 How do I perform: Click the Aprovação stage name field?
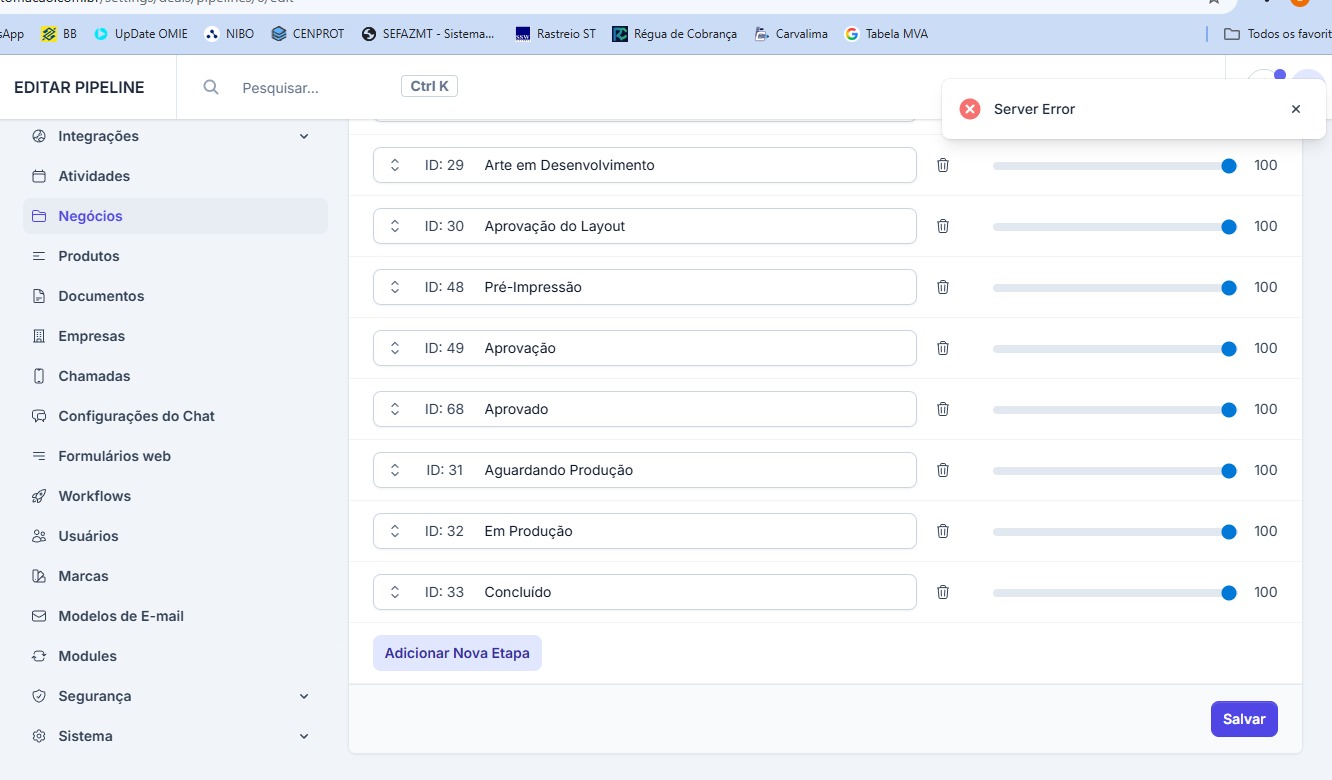point(690,348)
